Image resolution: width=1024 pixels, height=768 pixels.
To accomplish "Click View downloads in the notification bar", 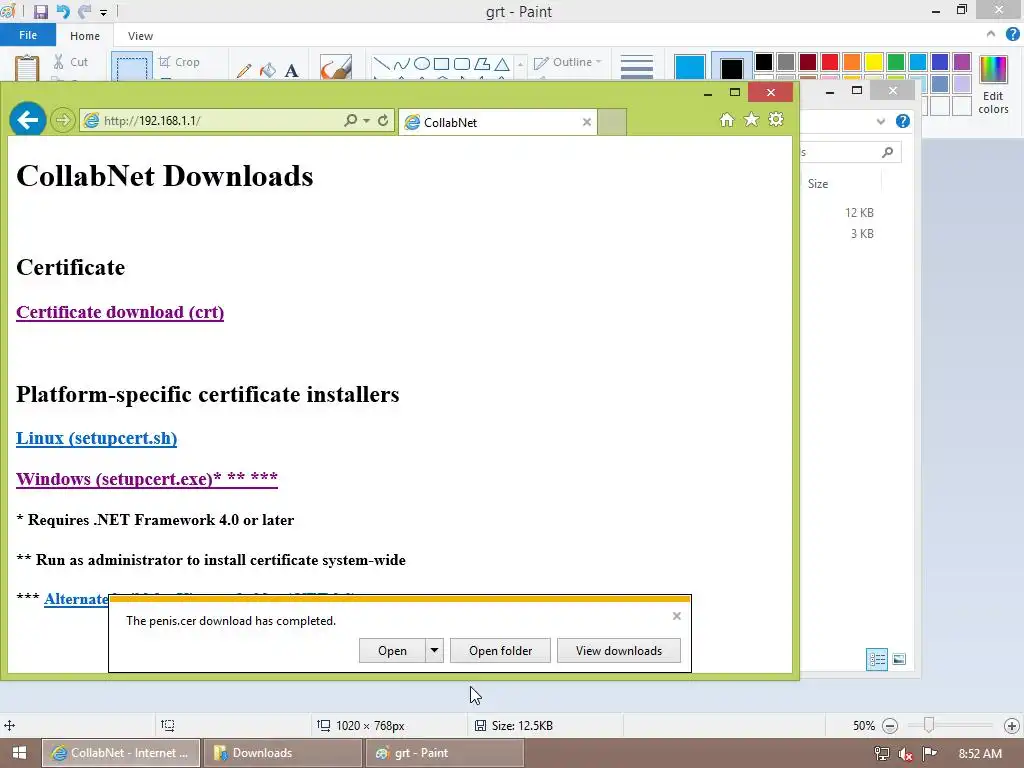I will (618, 650).
